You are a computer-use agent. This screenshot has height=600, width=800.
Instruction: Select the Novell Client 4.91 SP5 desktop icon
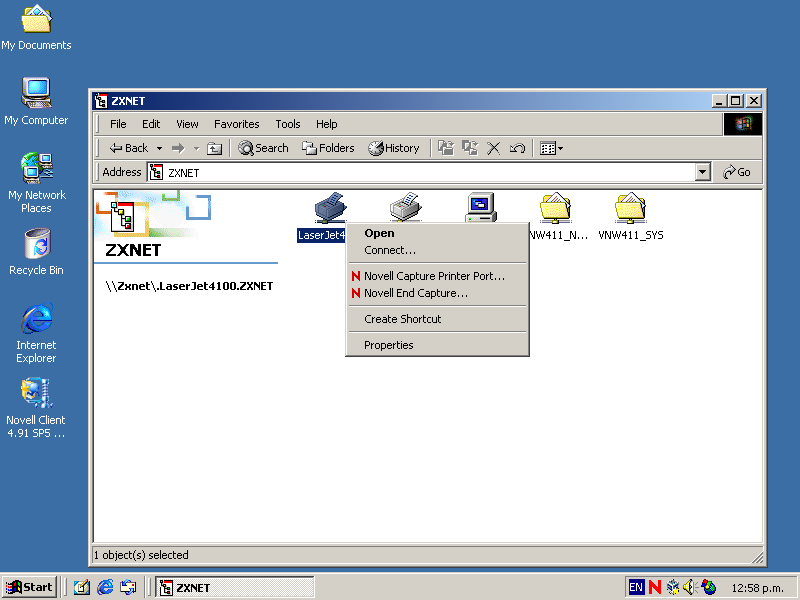(x=36, y=408)
